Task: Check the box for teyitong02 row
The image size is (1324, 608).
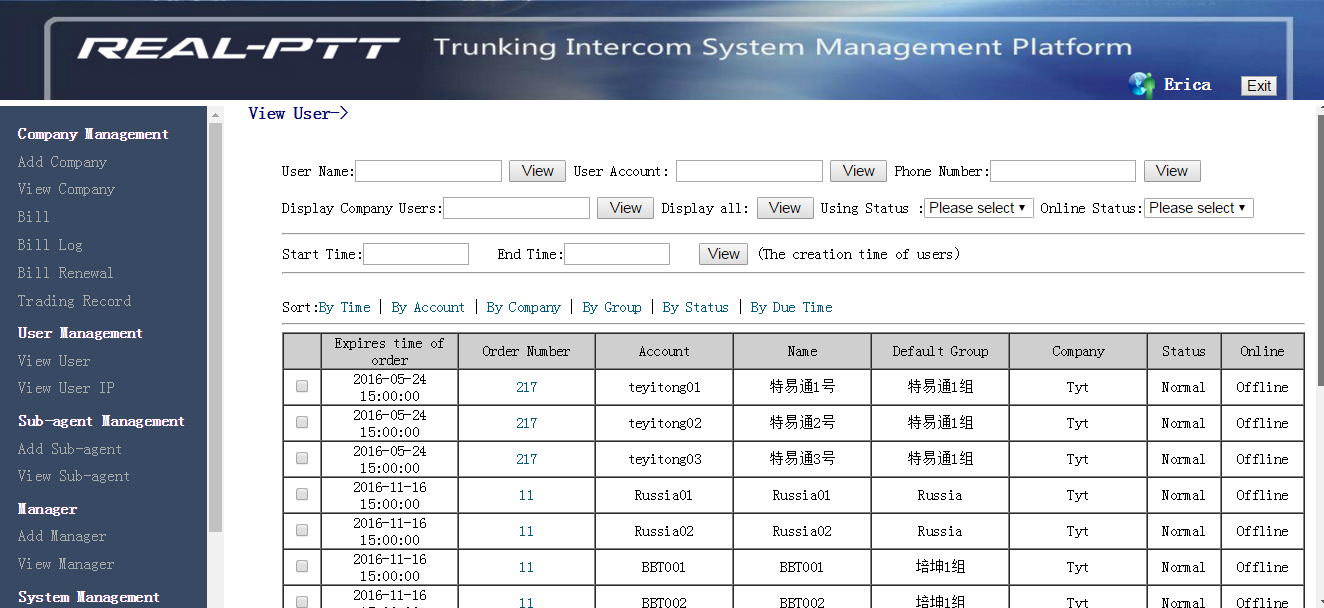Action: click(302, 422)
